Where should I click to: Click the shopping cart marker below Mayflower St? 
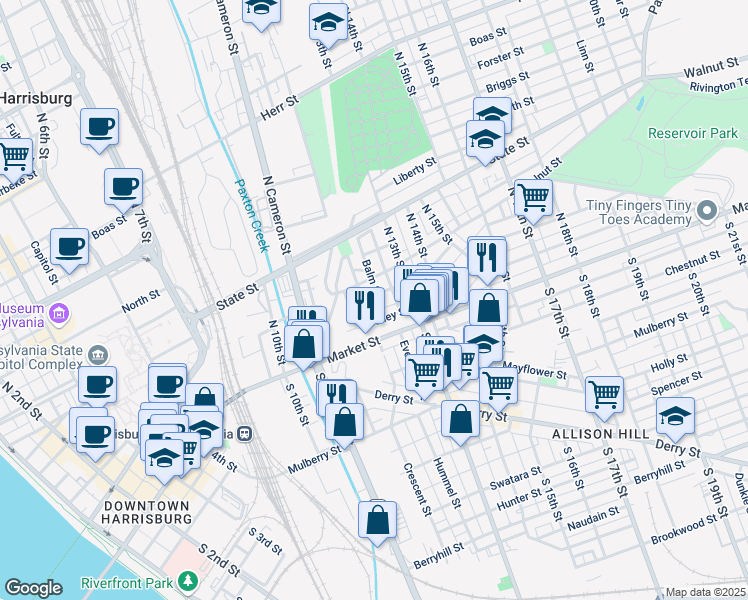499,386
